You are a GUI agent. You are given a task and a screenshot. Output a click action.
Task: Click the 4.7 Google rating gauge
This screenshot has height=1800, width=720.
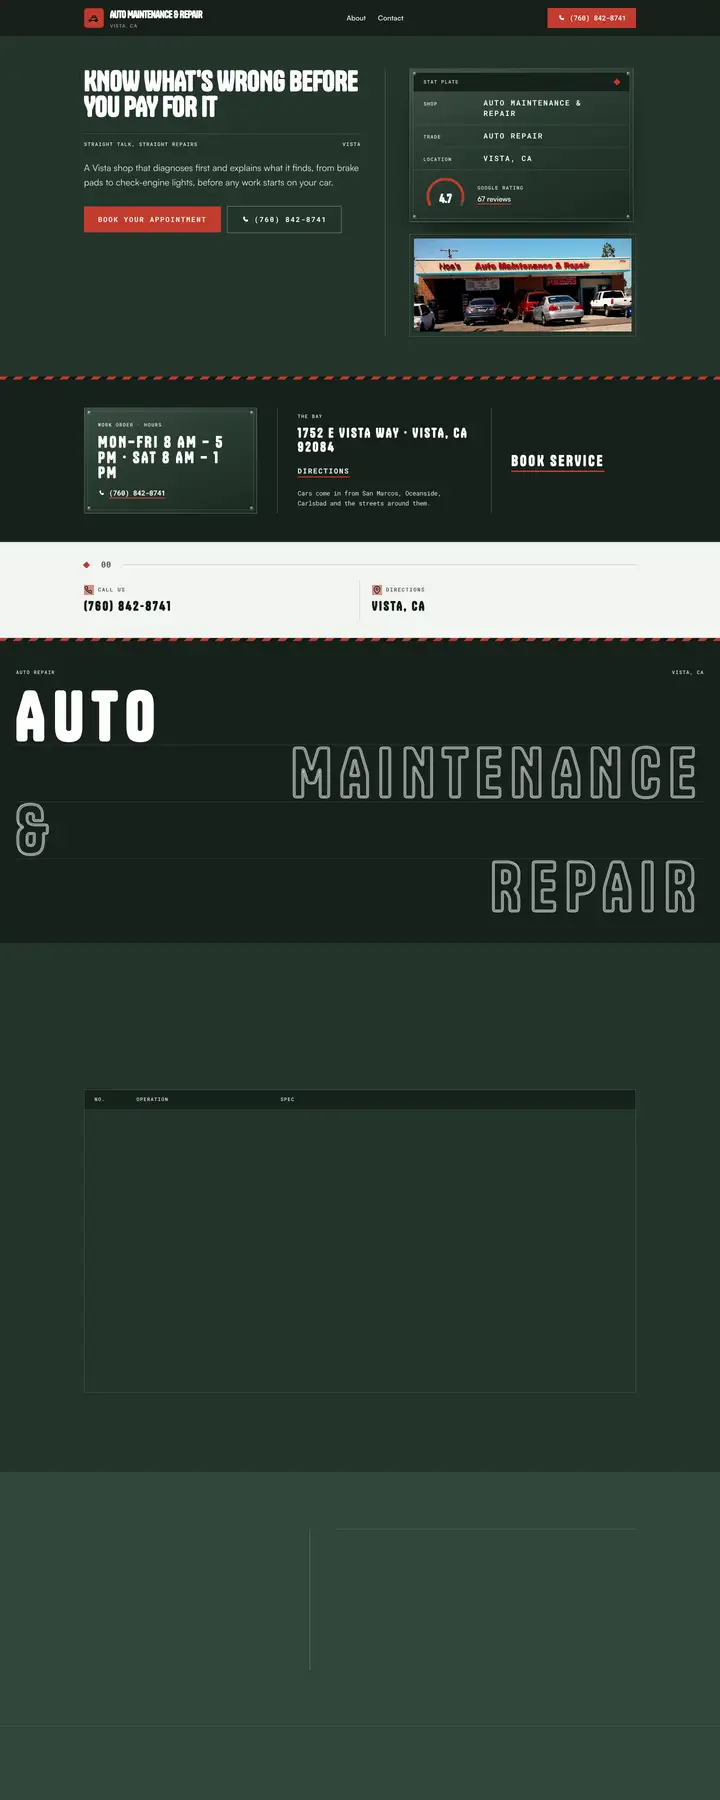coord(445,194)
